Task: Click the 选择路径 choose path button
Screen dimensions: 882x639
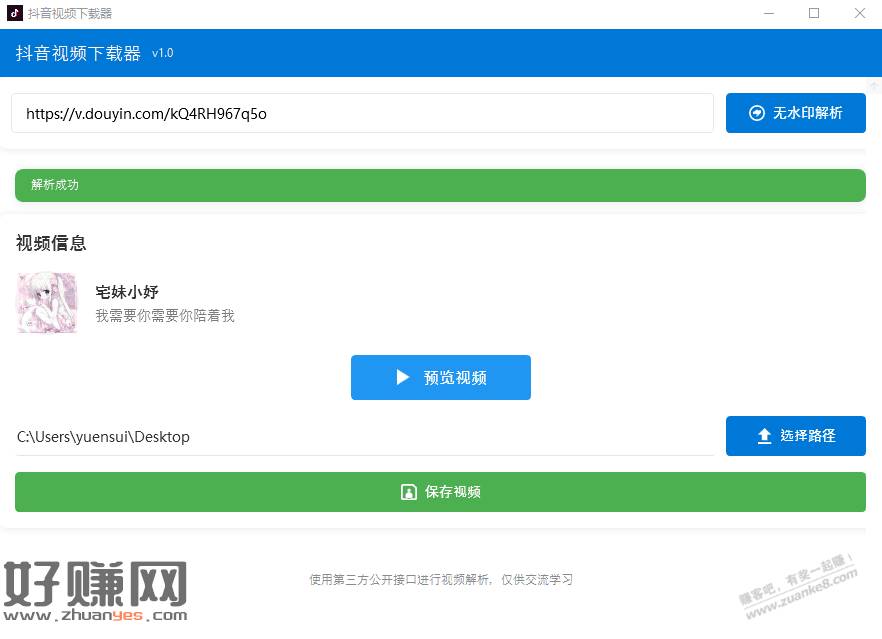Action: click(795, 436)
